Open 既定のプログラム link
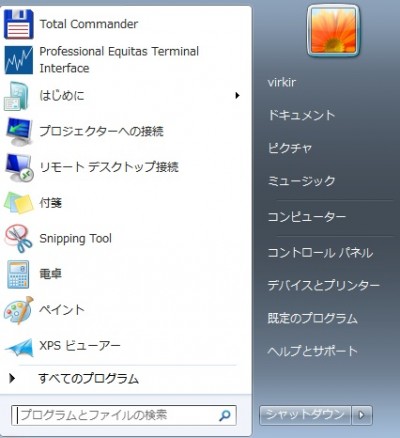Image resolution: width=400 pixels, height=438 pixels. tap(312, 318)
